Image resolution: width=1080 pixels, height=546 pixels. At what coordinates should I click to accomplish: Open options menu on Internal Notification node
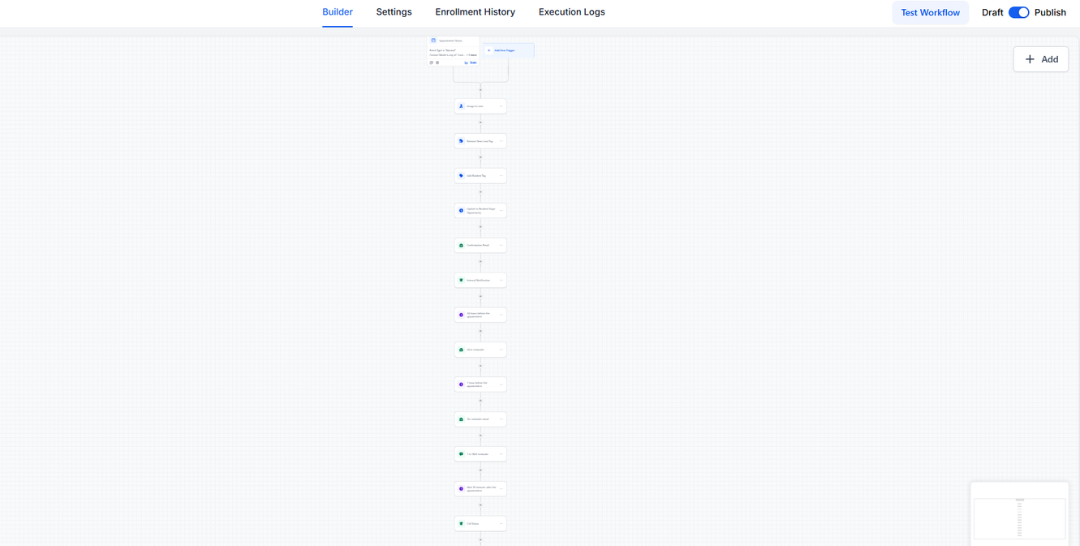501,280
